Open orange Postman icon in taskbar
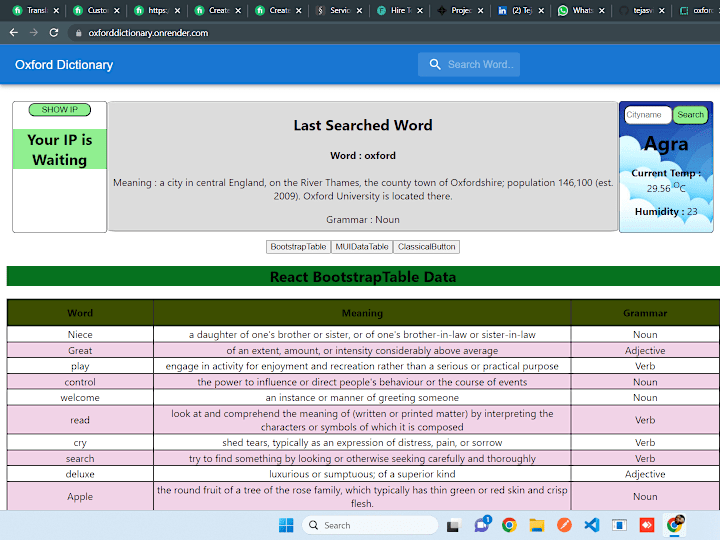 click(564, 525)
